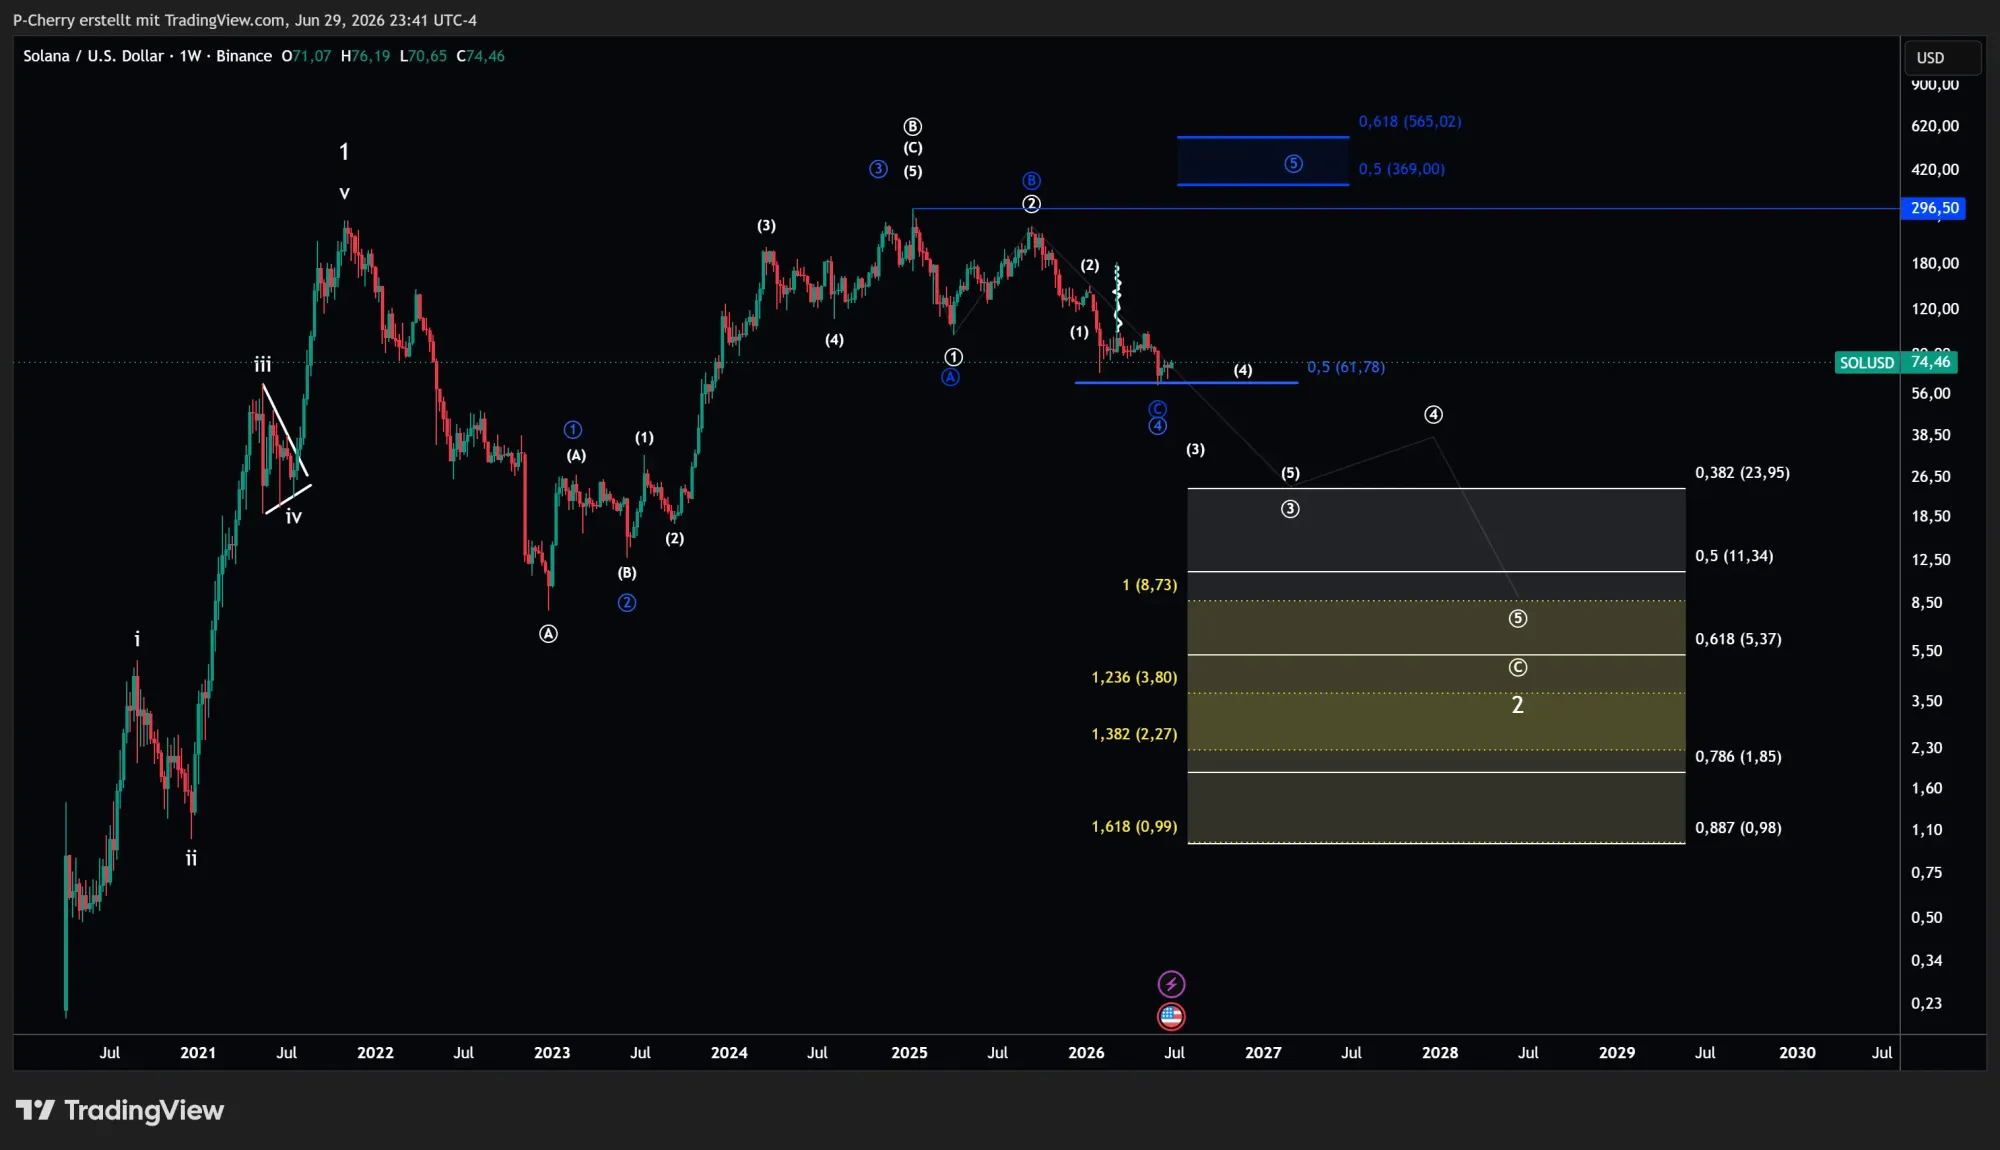Click the wave iii label
Viewport: 2000px width, 1150px height.
click(262, 364)
